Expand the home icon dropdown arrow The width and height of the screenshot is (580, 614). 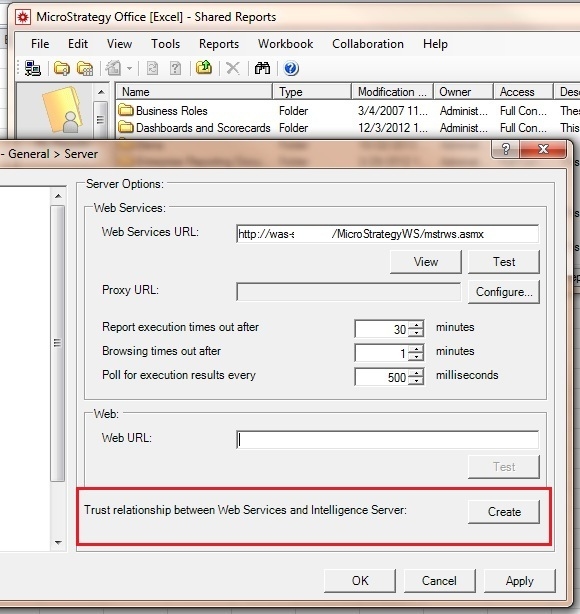click(x=130, y=69)
